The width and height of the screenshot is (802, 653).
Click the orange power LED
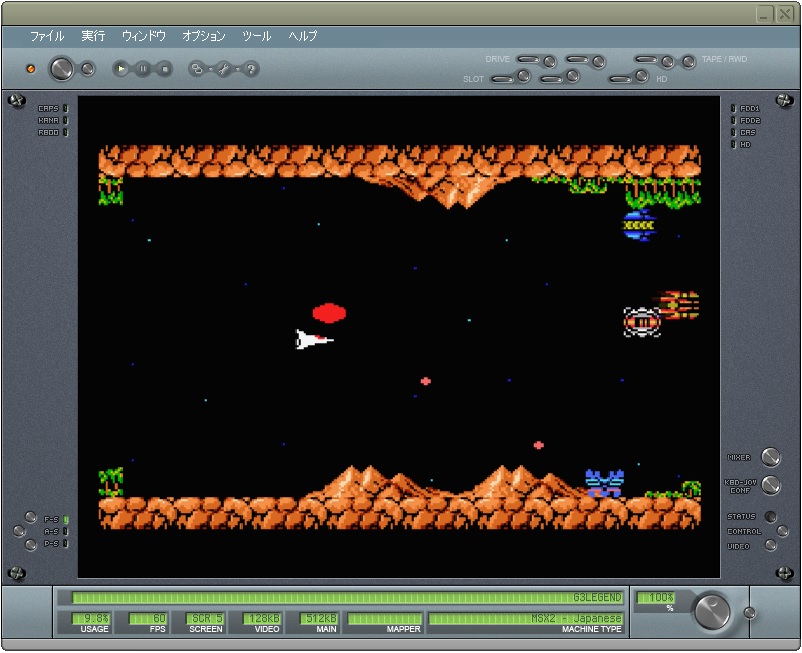click(31, 69)
